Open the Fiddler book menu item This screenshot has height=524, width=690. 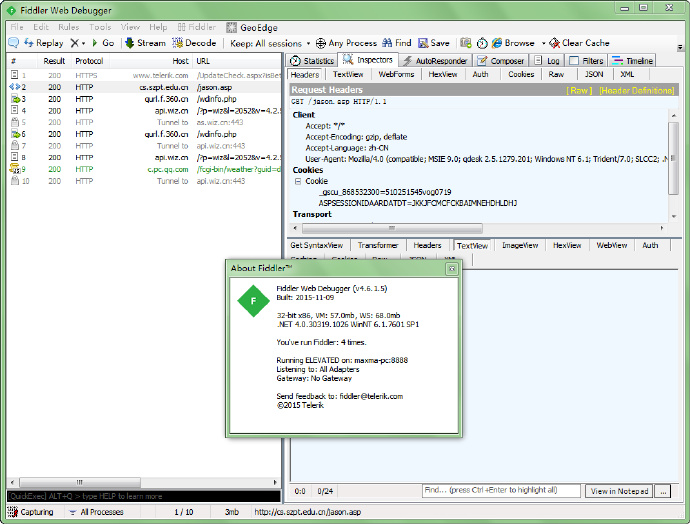click(x=197, y=27)
